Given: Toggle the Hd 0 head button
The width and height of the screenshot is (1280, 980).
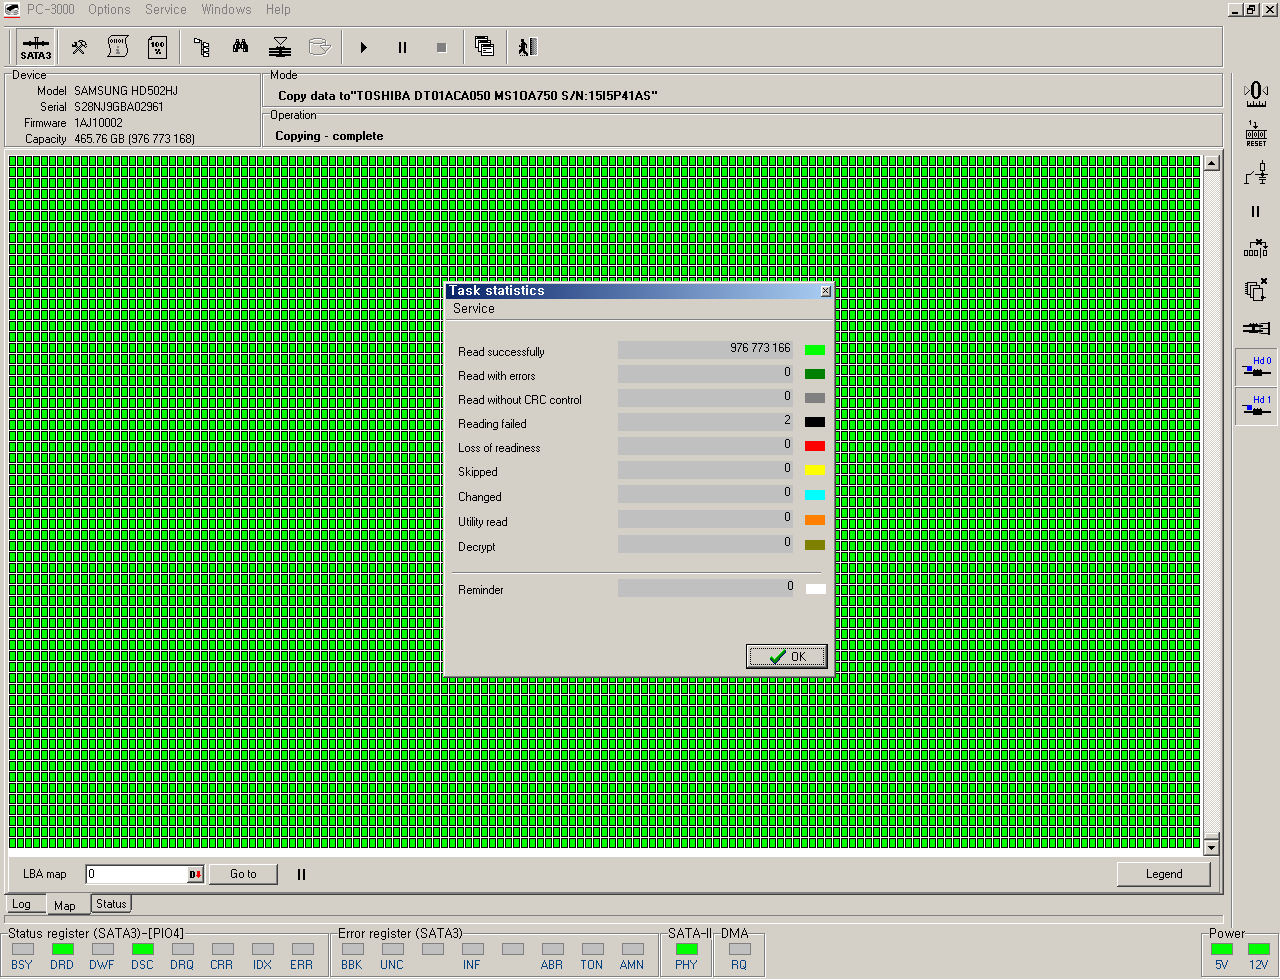Looking at the screenshot, I should (x=1256, y=366).
